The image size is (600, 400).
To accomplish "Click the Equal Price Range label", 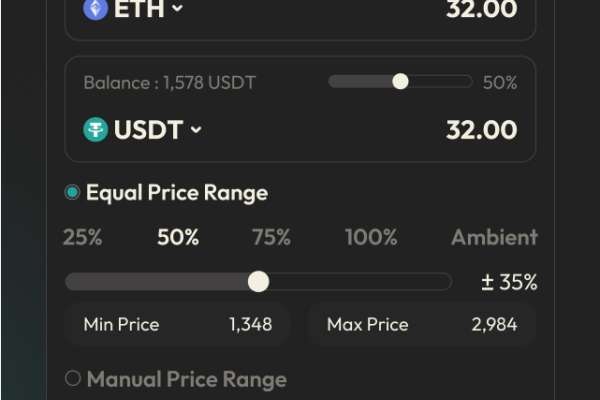I will pyautogui.click(x=177, y=193).
